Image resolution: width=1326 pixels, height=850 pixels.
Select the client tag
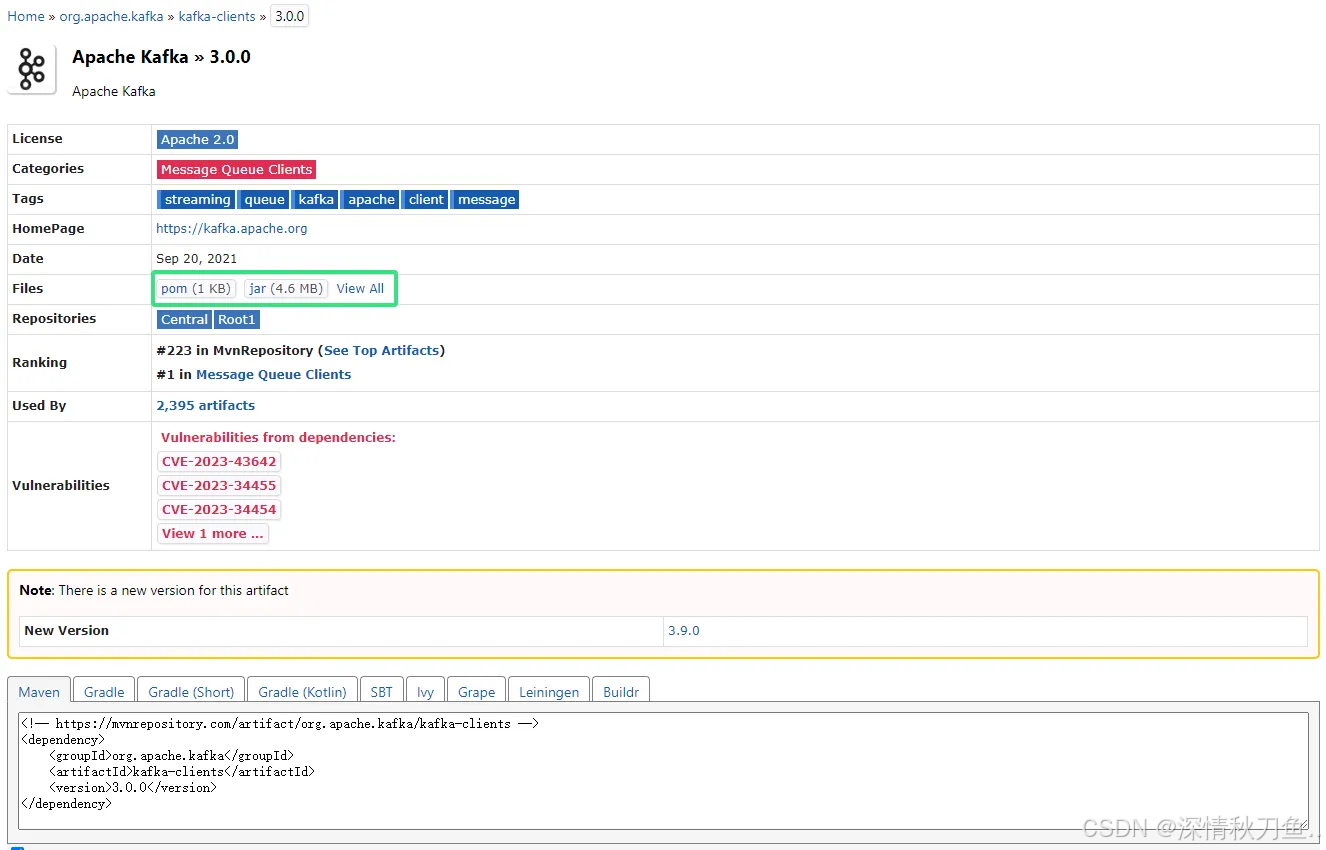tap(426, 199)
